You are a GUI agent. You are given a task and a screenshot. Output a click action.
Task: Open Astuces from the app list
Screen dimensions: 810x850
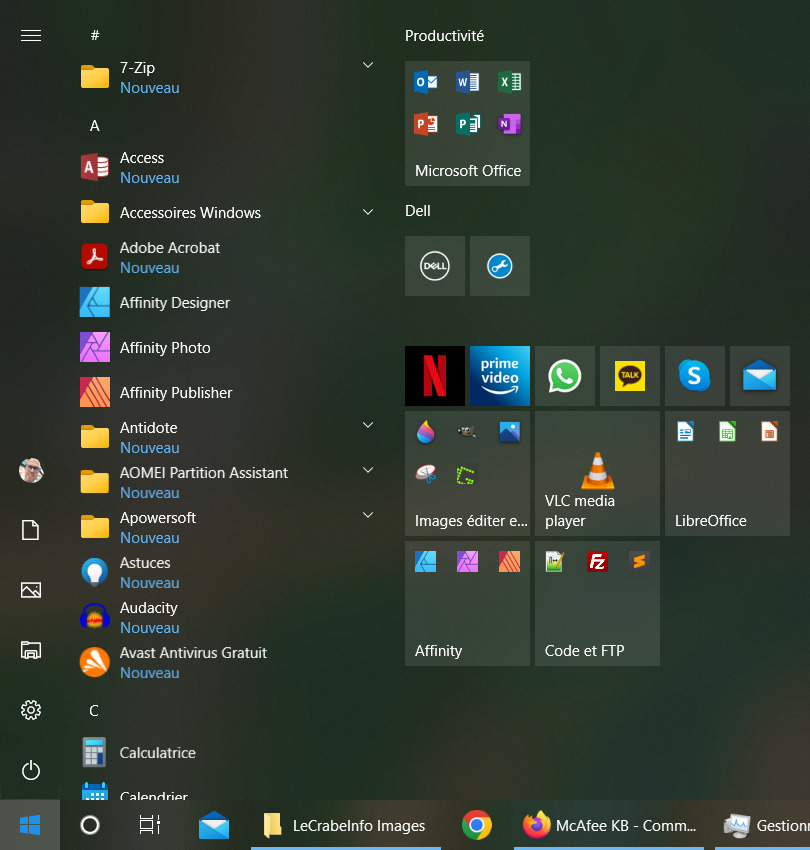pos(227,572)
